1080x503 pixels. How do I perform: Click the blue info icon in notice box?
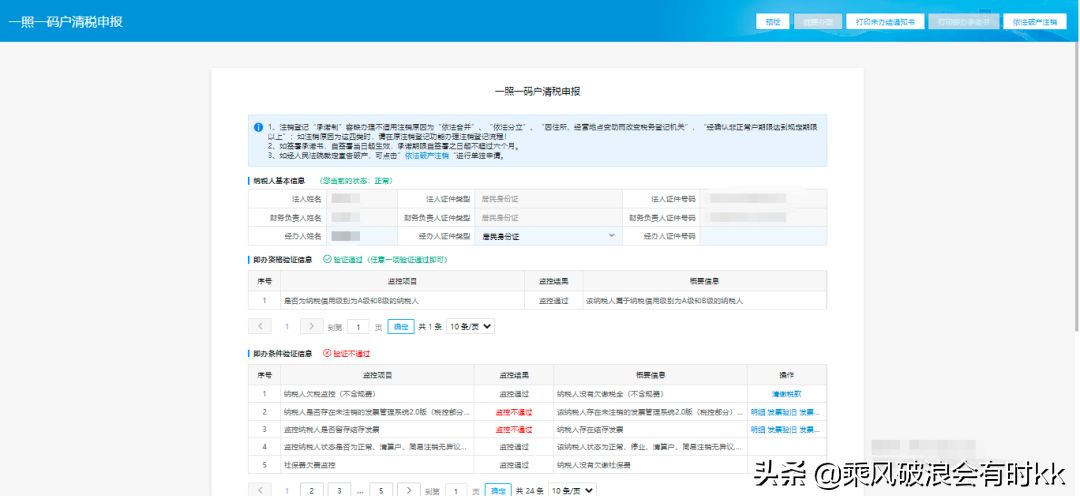click(258, 127)
